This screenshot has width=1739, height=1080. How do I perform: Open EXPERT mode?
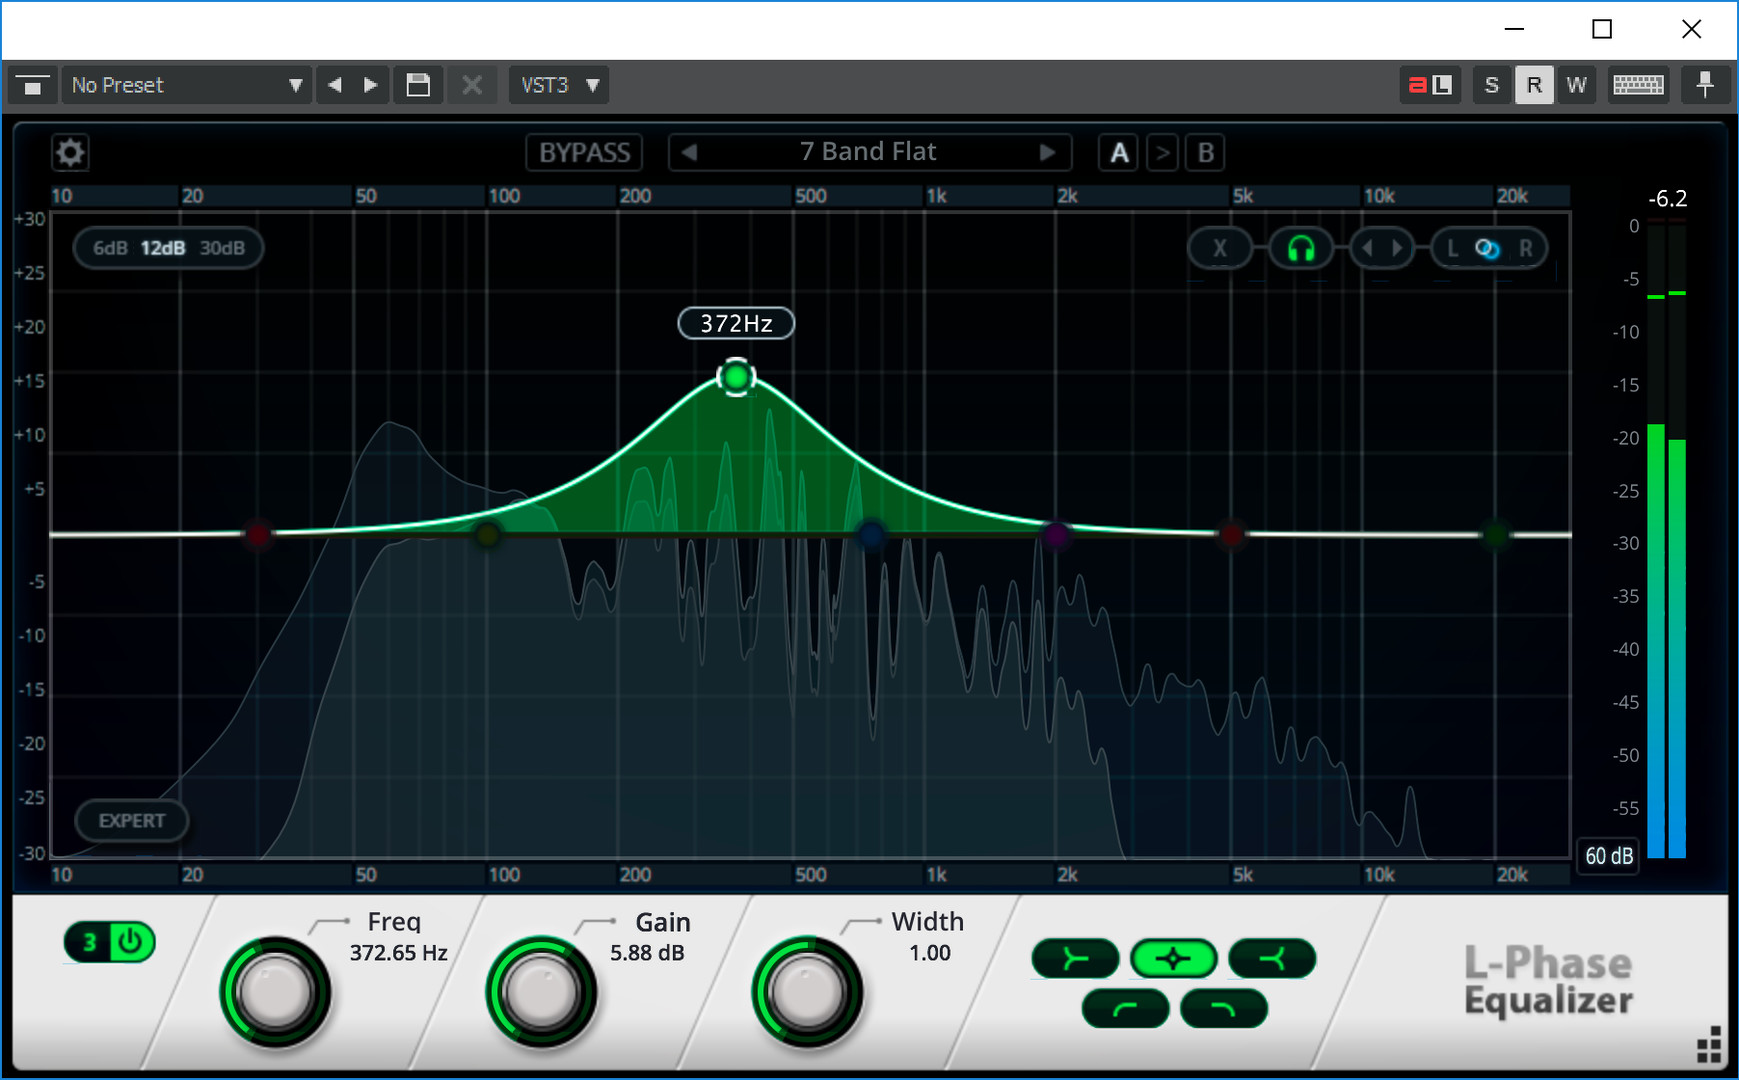click(x=131, y=820)
